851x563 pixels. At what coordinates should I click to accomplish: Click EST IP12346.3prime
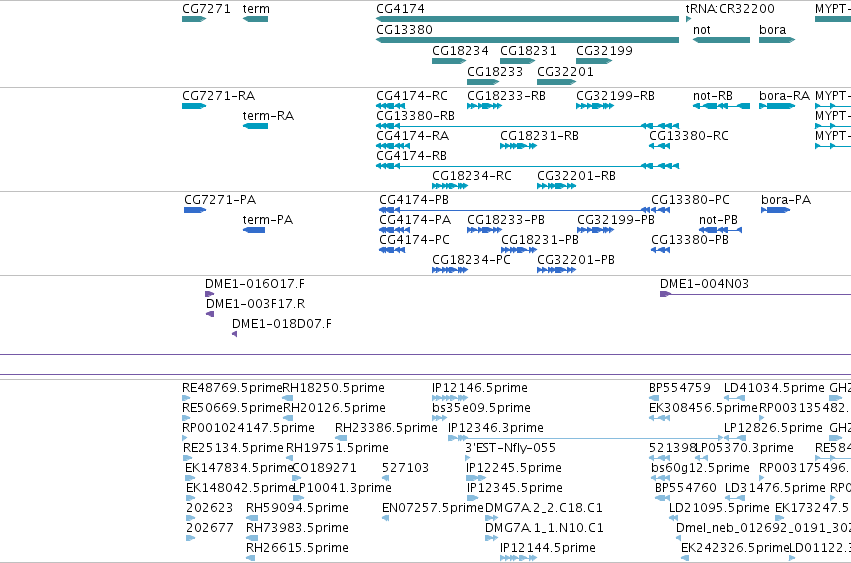[496, 428]
